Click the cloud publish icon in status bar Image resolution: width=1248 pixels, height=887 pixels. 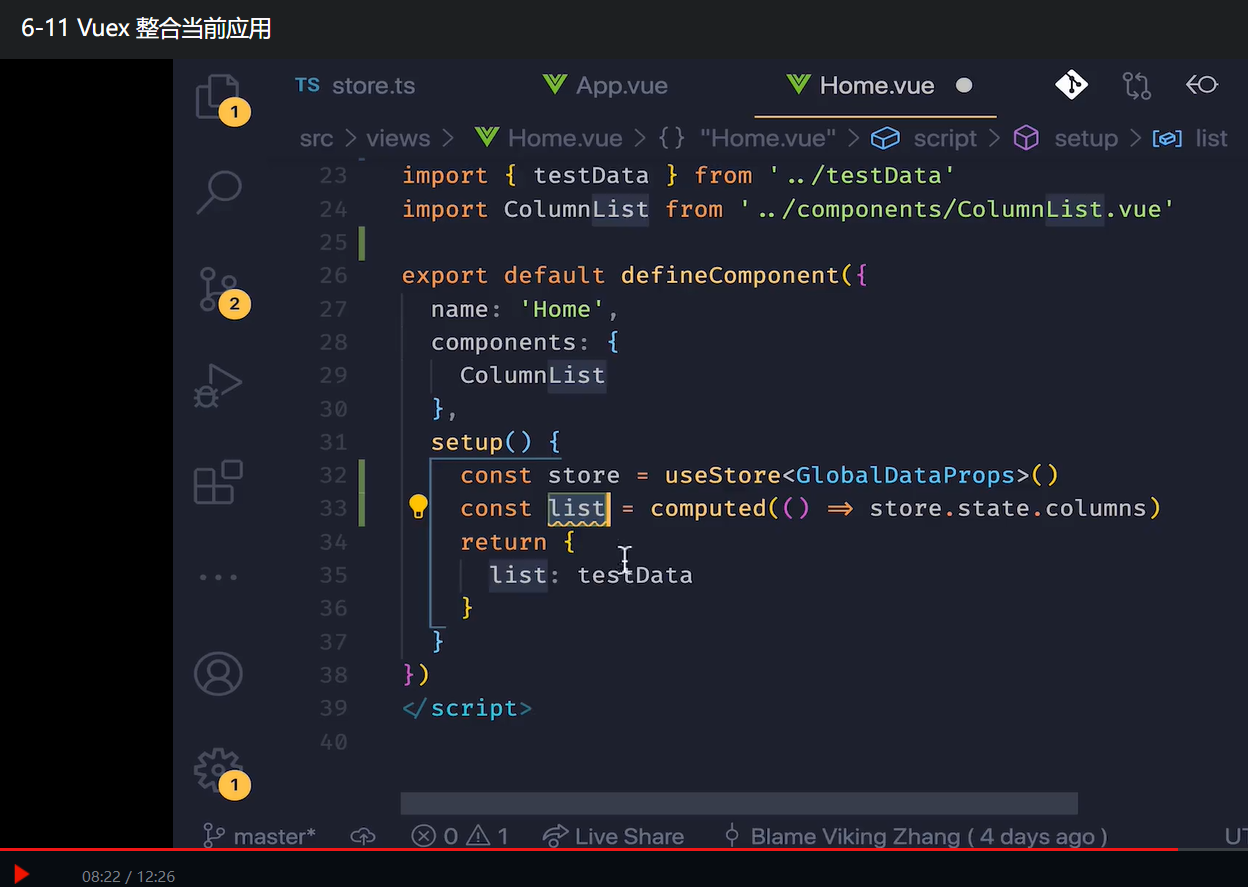tap(363, 836)
